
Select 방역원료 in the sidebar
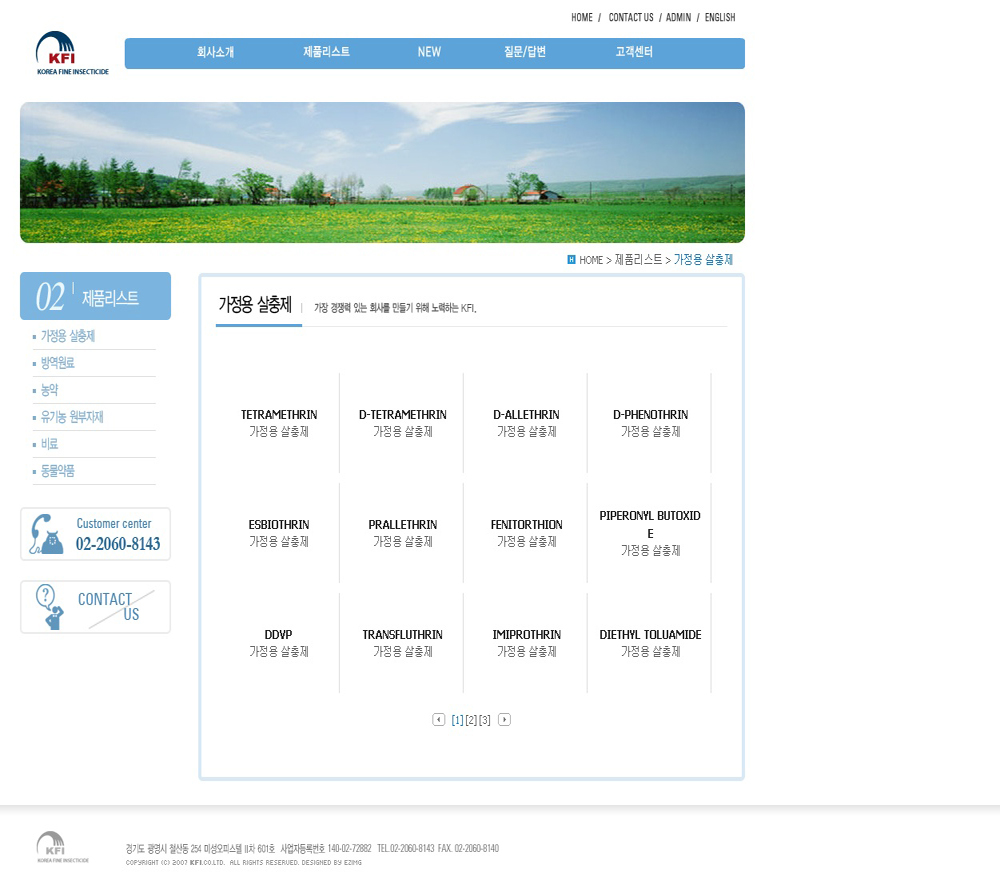click(58, 363)
